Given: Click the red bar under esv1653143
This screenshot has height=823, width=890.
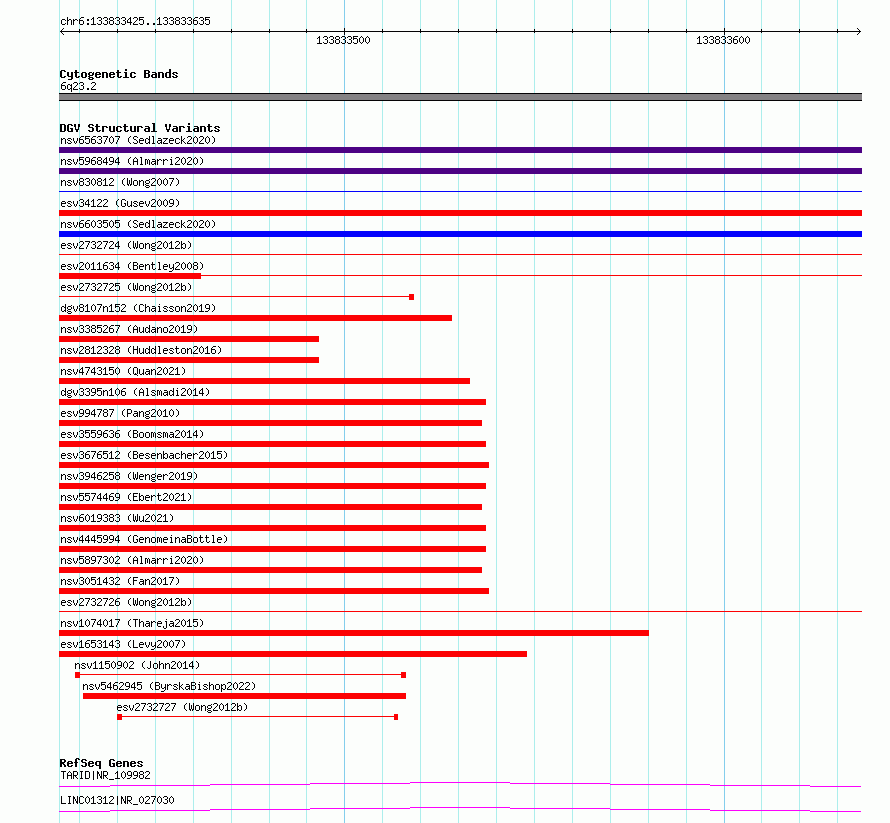Looking at the screenshot, I should (x=293, y=654).
